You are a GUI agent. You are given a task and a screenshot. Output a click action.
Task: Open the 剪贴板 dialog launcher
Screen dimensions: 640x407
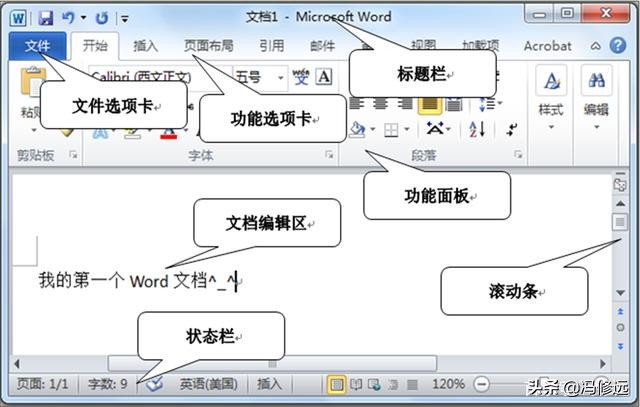73,154
